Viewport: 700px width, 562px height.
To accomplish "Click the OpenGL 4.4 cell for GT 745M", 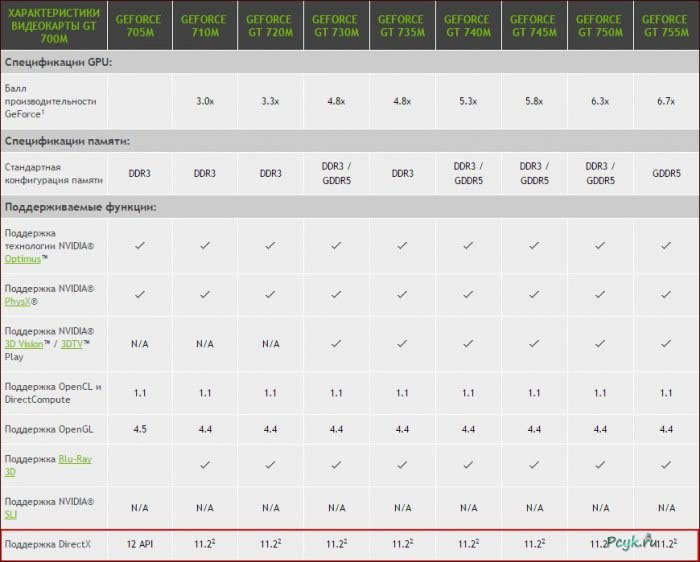I will pos(534,429).
